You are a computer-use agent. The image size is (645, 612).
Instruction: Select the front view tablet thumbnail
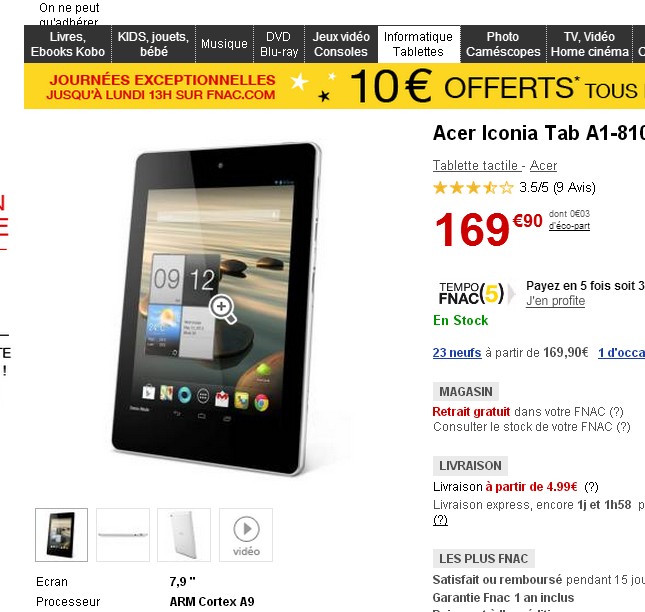61,535
